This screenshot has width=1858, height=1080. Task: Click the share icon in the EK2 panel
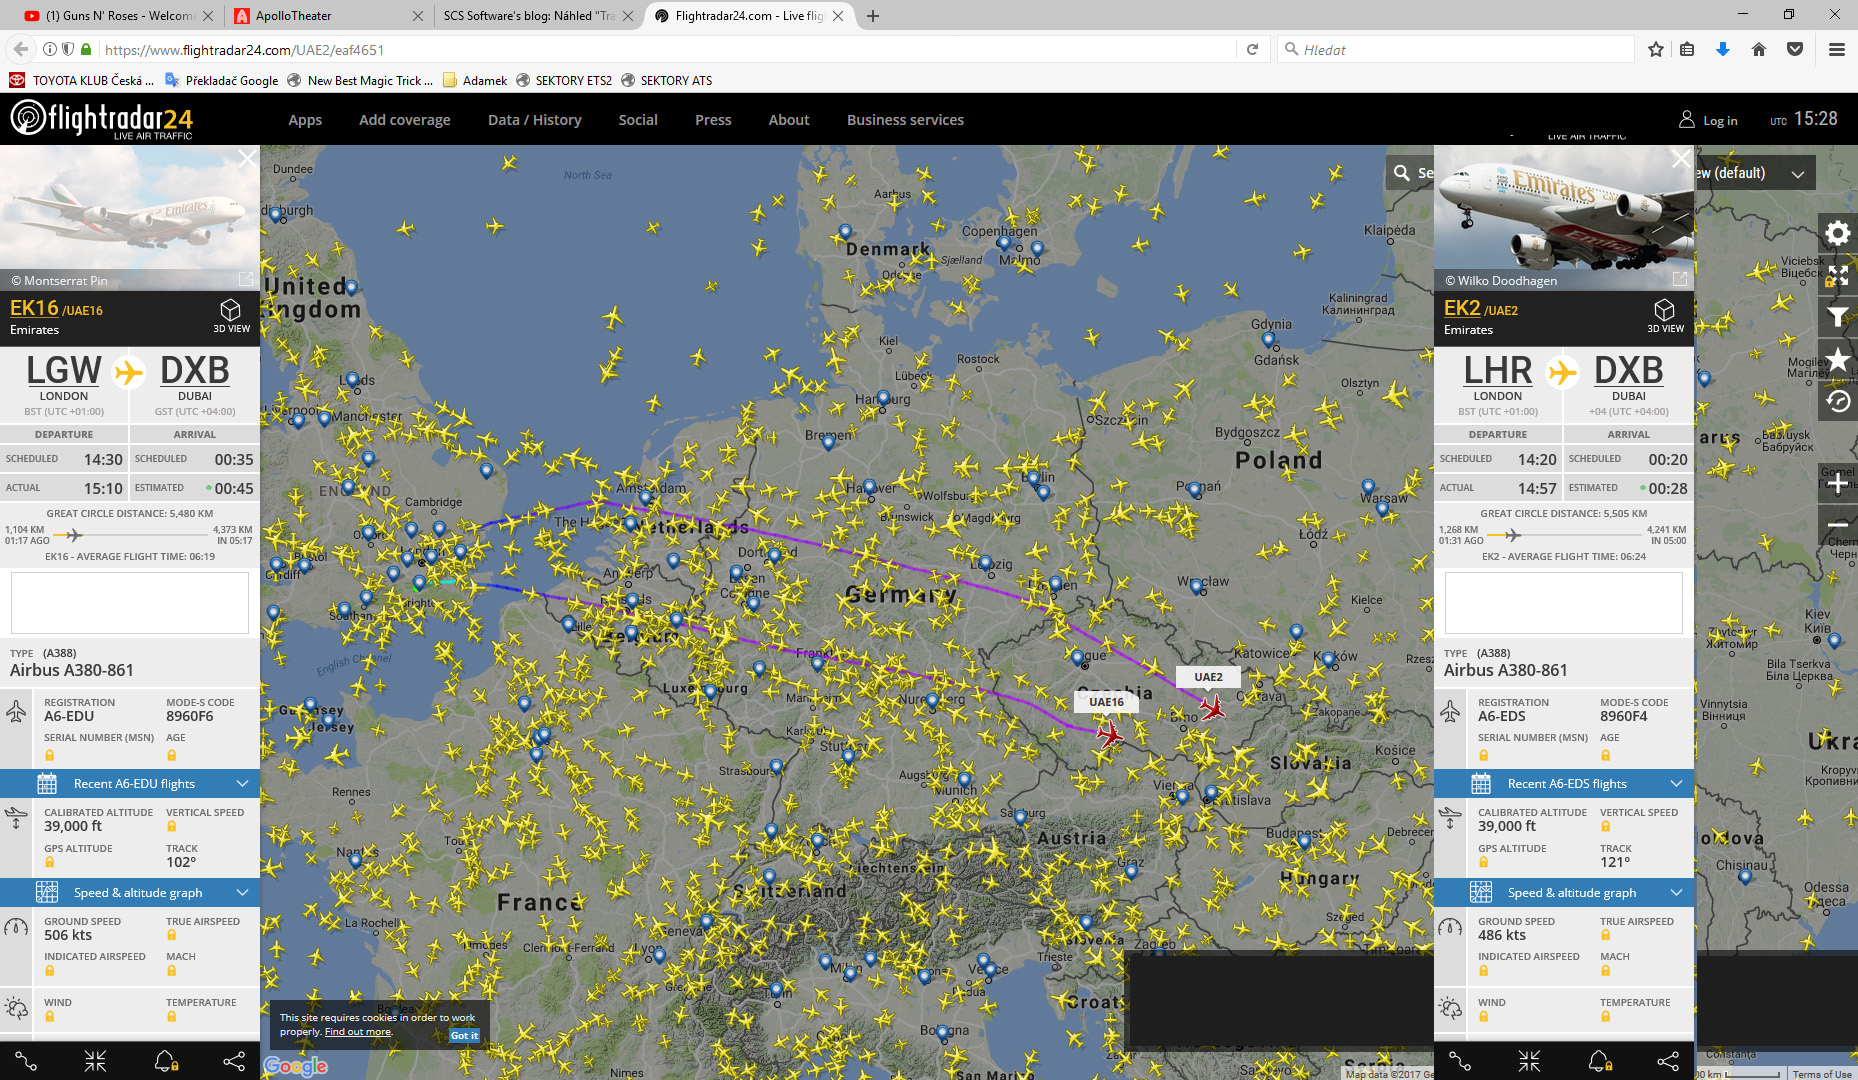click(1668, 1061)
